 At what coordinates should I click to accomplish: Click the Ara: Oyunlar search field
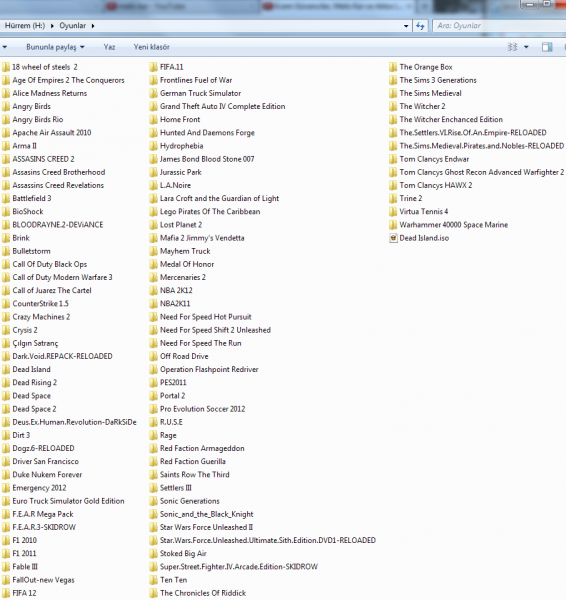(x=499, y=26)
